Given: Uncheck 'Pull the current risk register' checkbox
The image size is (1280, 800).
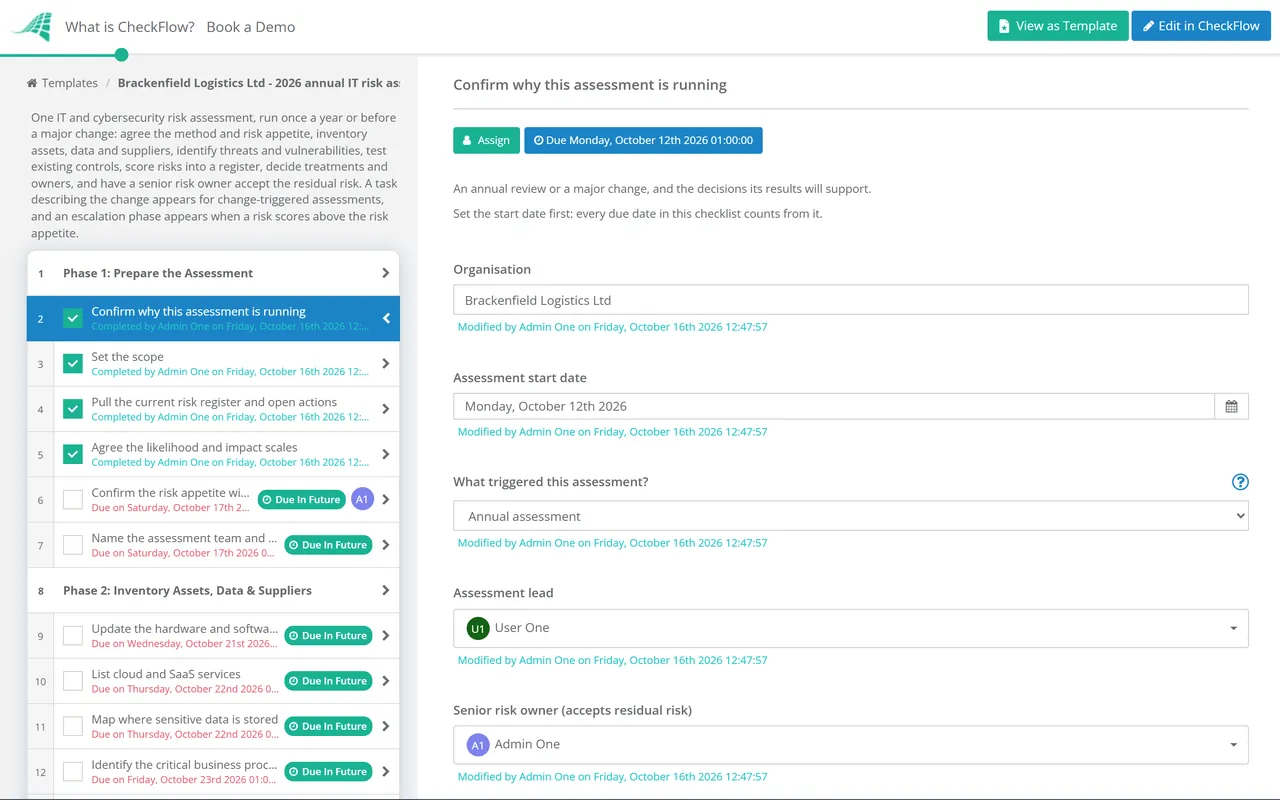Looking at the screenshot, I should coord(73,408).
